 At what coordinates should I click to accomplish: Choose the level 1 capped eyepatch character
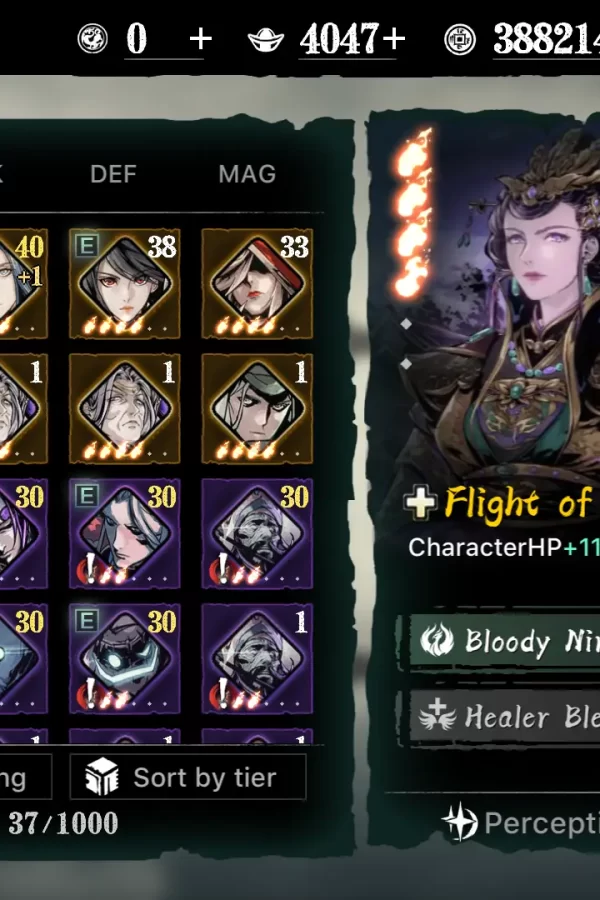(x=257, y=408)
